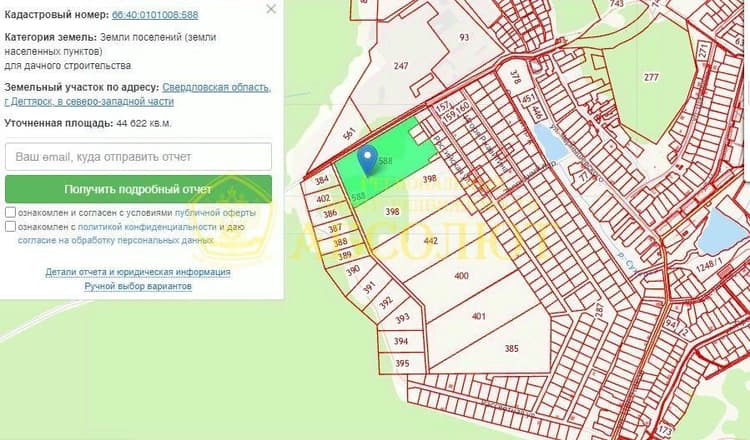This screenshot has height=440, width=750.
Task: Select parcel 247 on the map
Action: pyautogui.click(x=401, y=66)
